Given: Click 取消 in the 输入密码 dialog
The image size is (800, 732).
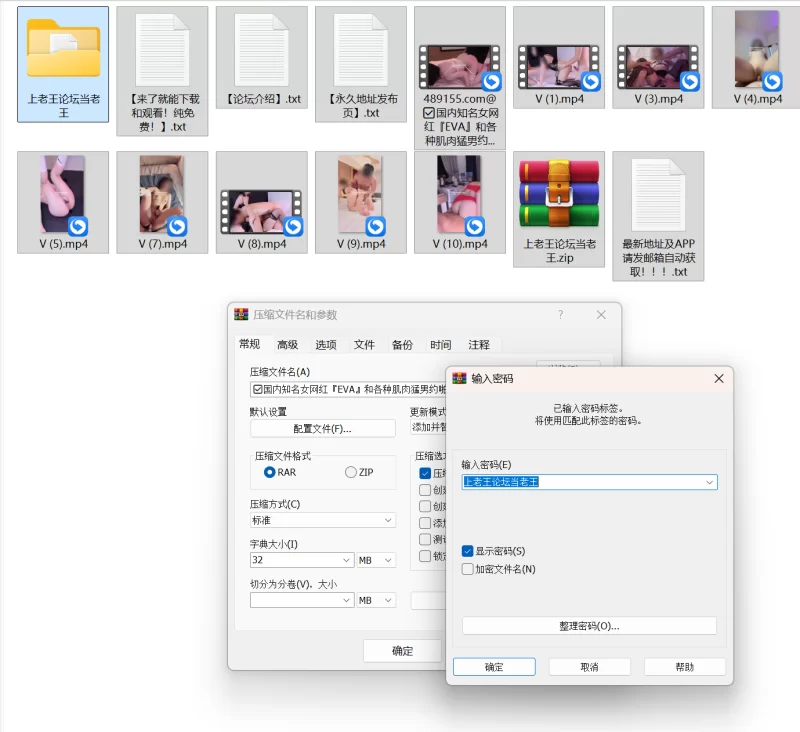Looking at the screenshot, I should point(589,667).
